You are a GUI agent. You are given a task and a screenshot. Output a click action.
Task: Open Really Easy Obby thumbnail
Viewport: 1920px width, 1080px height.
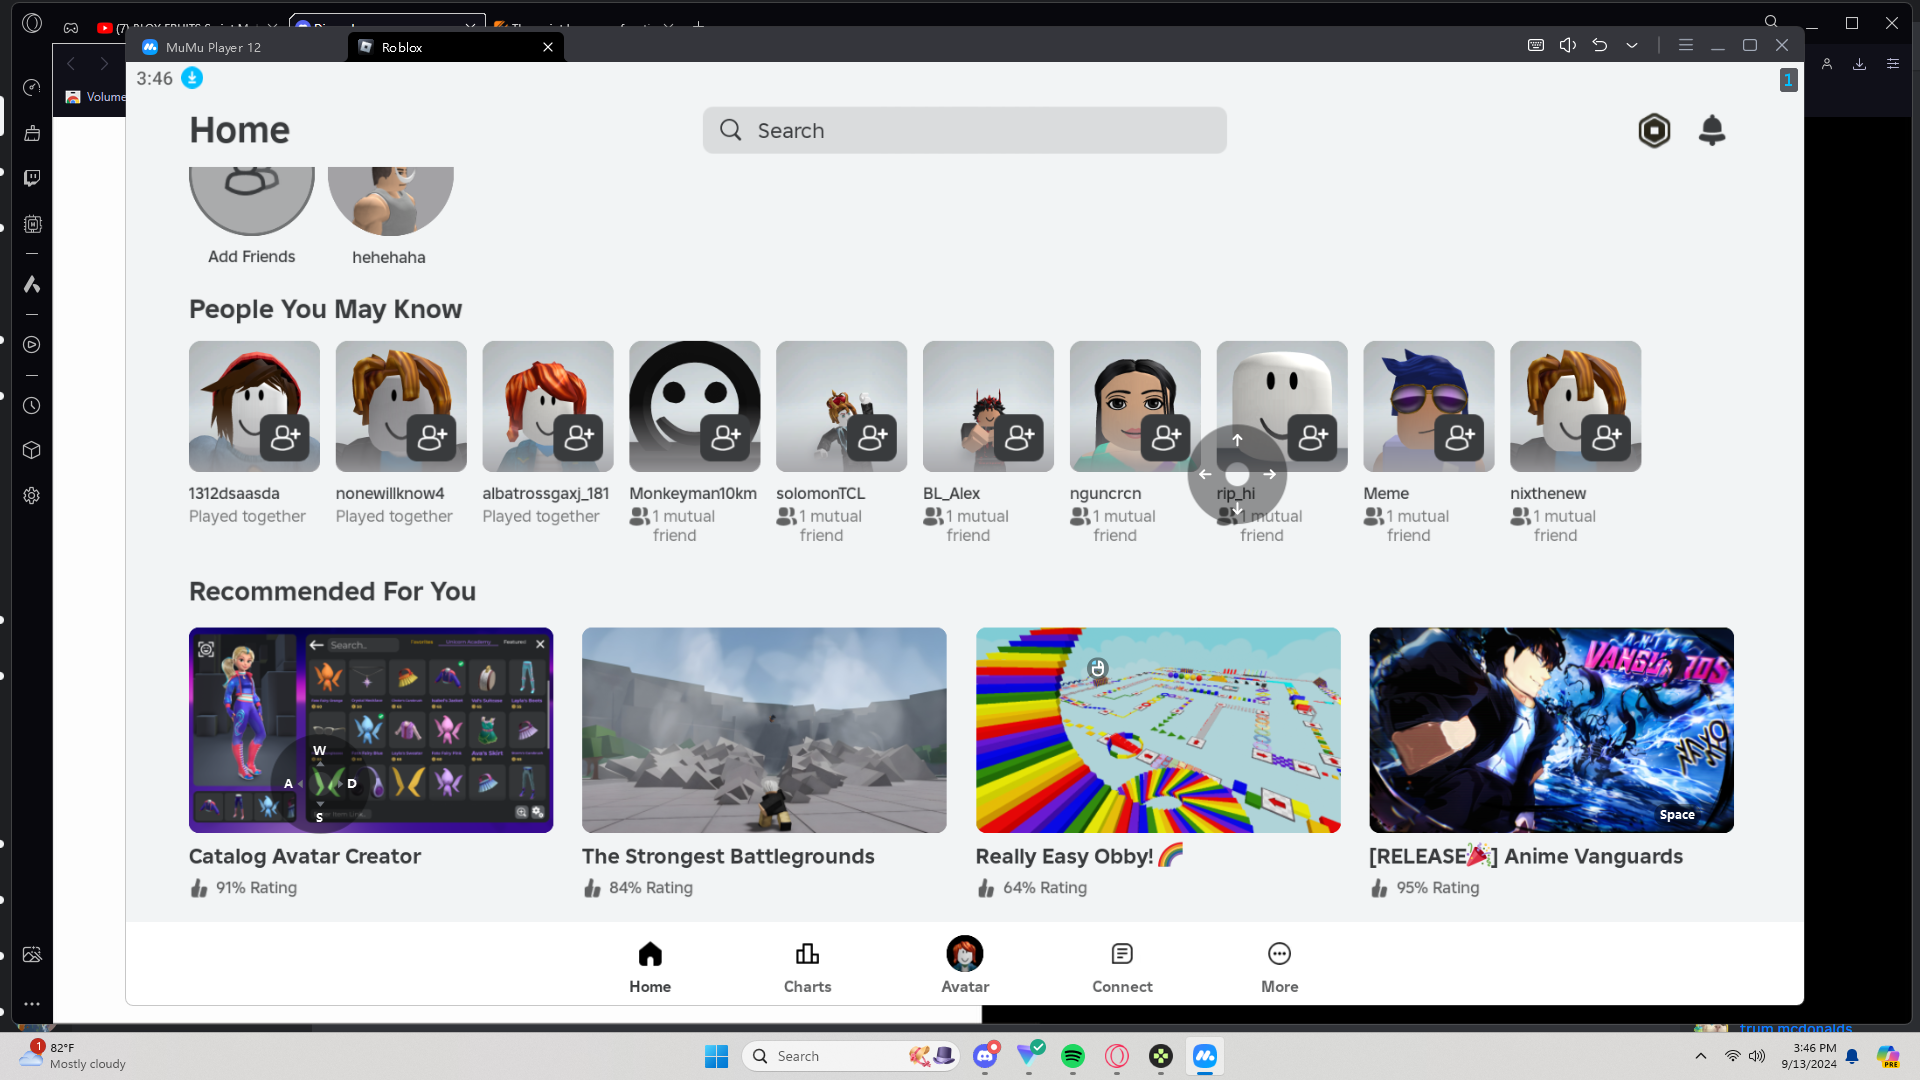click(1158, 730)
